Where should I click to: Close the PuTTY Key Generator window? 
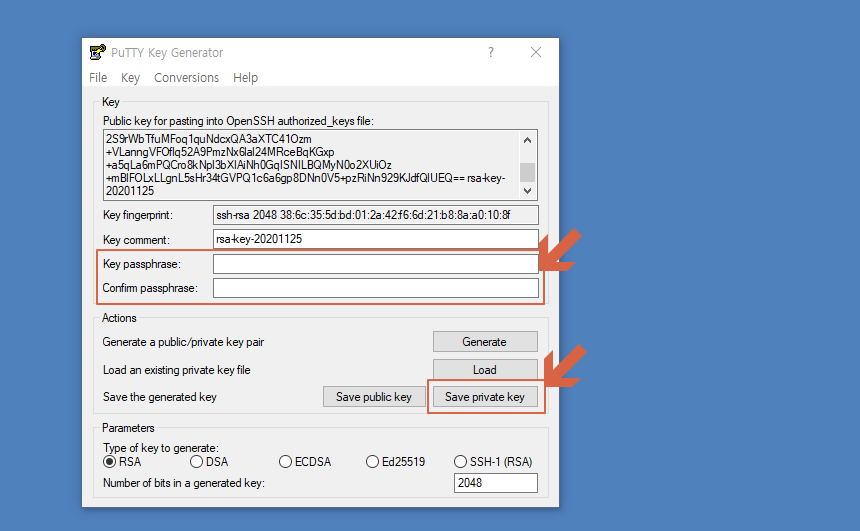[536, 52]
